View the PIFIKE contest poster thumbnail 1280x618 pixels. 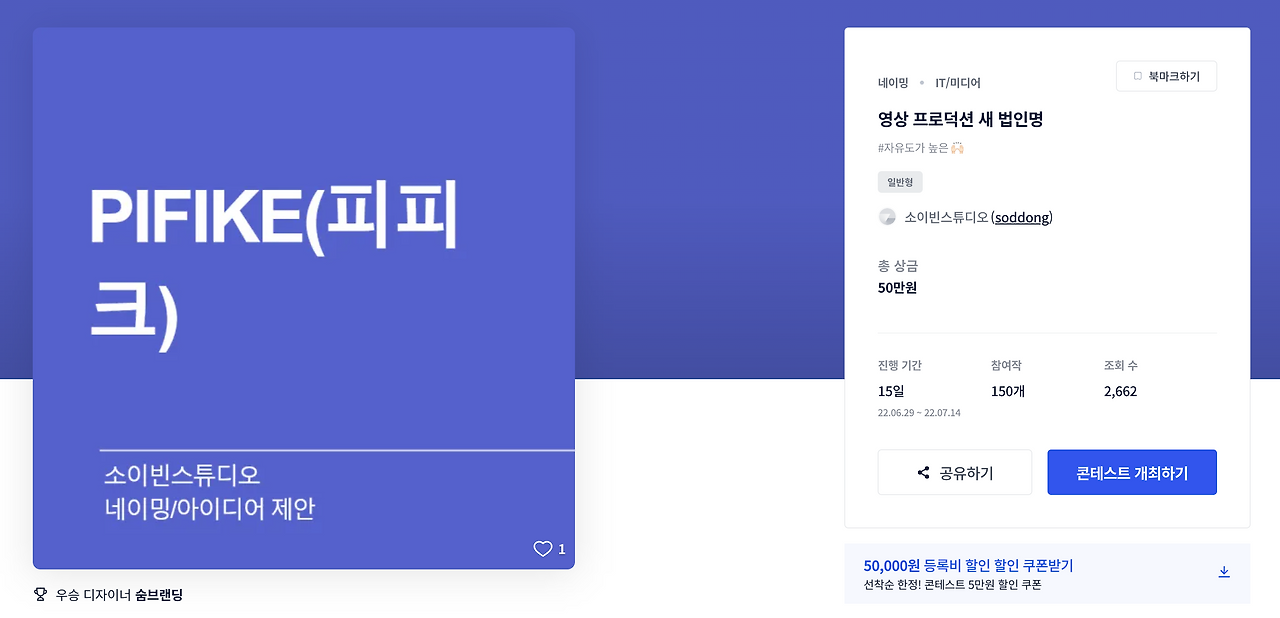[304, 298]
